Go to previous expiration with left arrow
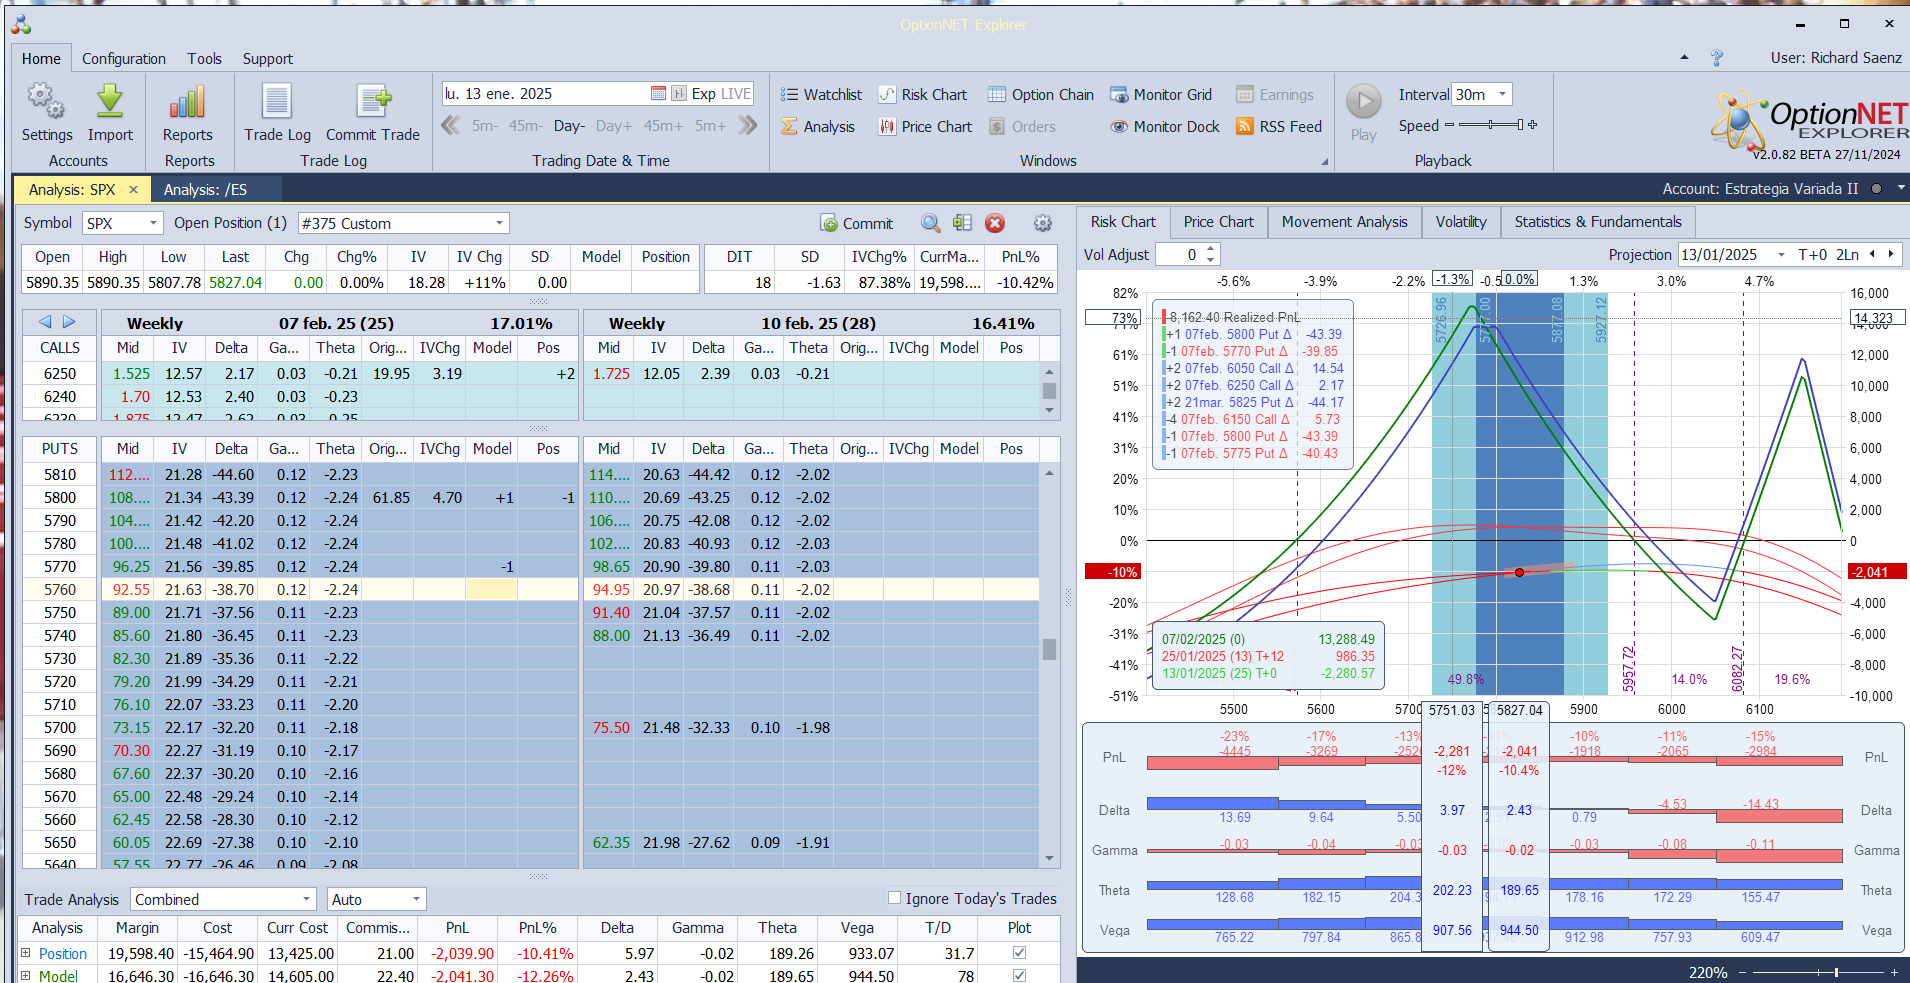 (x=45, y=322)
